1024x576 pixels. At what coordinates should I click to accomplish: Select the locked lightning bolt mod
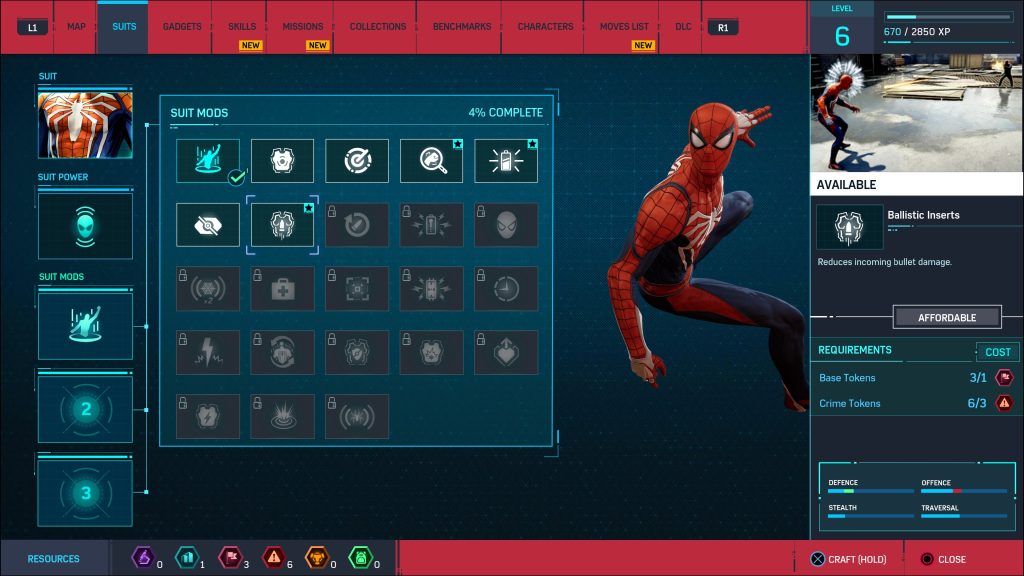coord(208,352)
